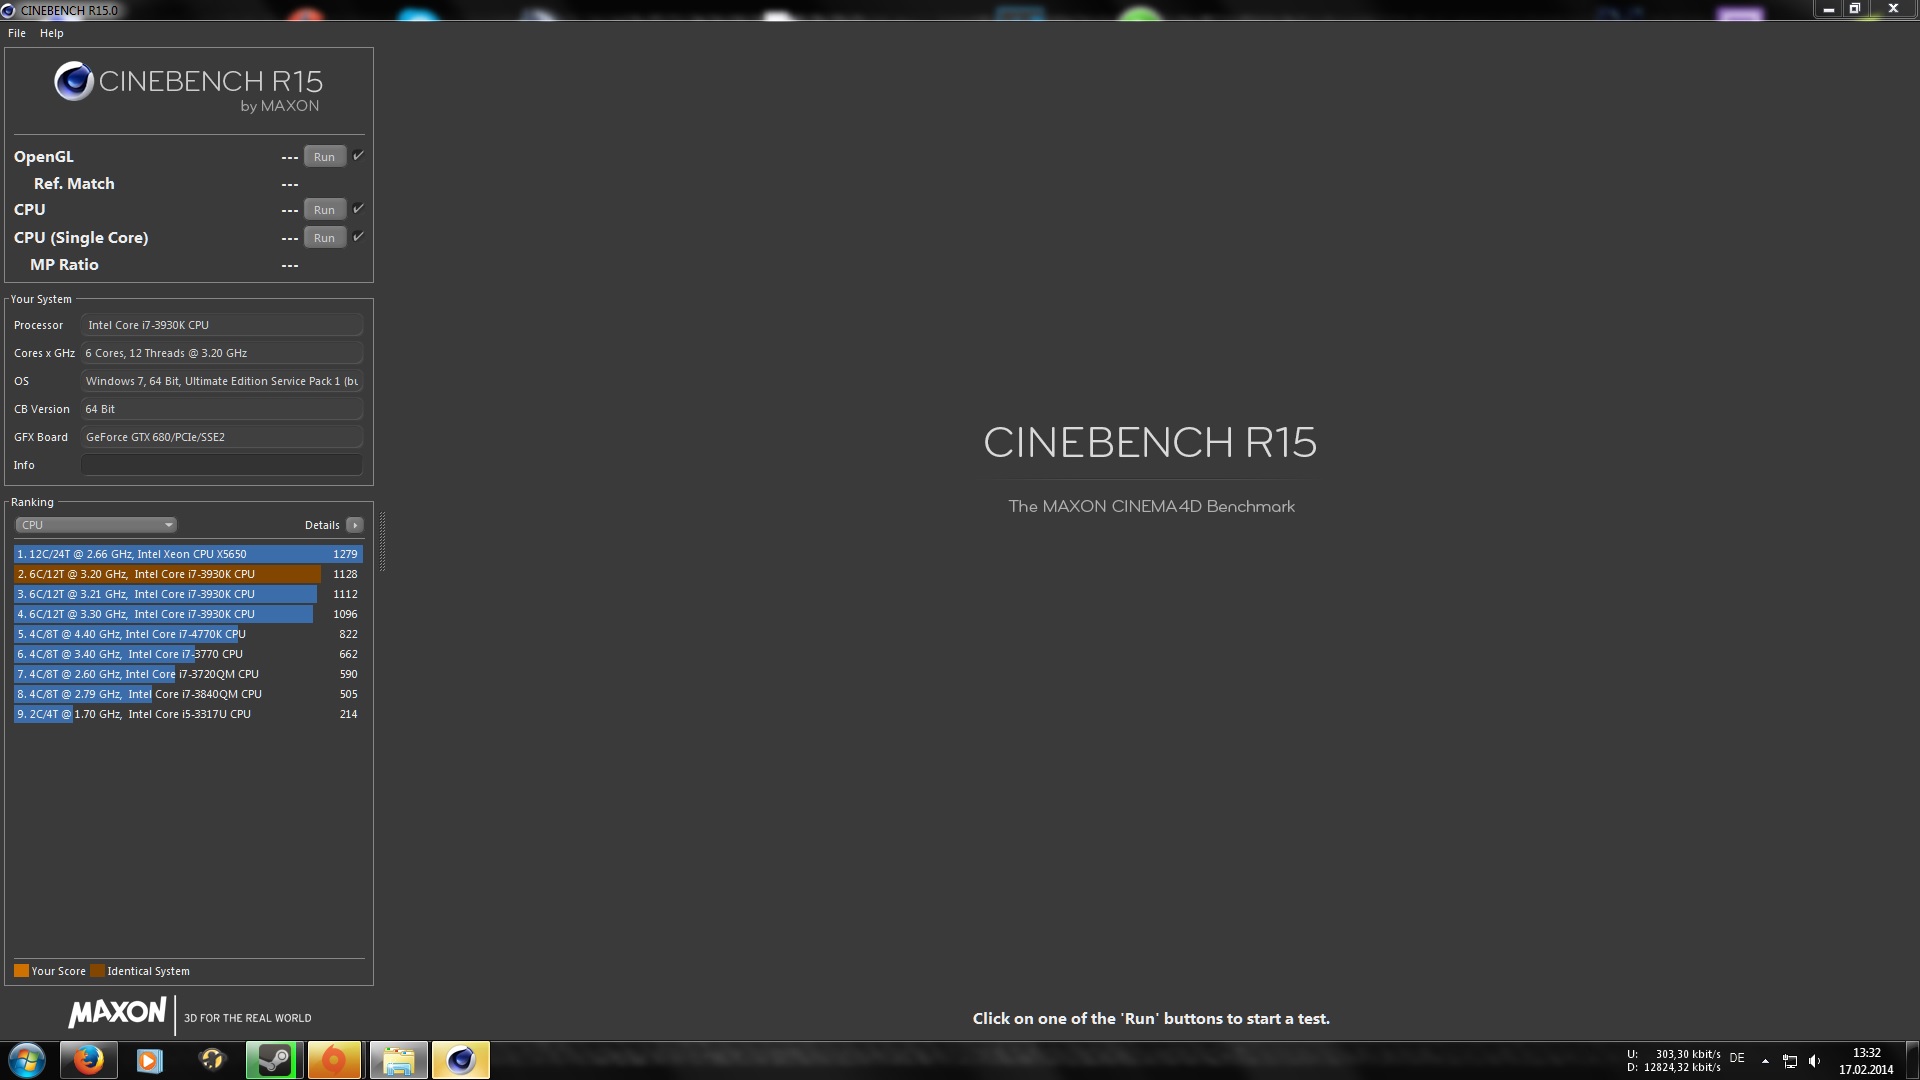Image resolution: width=1920 pixels, height=1080 pixels.
Task: Select rank 8 Intel Core i7-3840QM entry
Action: pyautogui.click(x=188, y=694)
